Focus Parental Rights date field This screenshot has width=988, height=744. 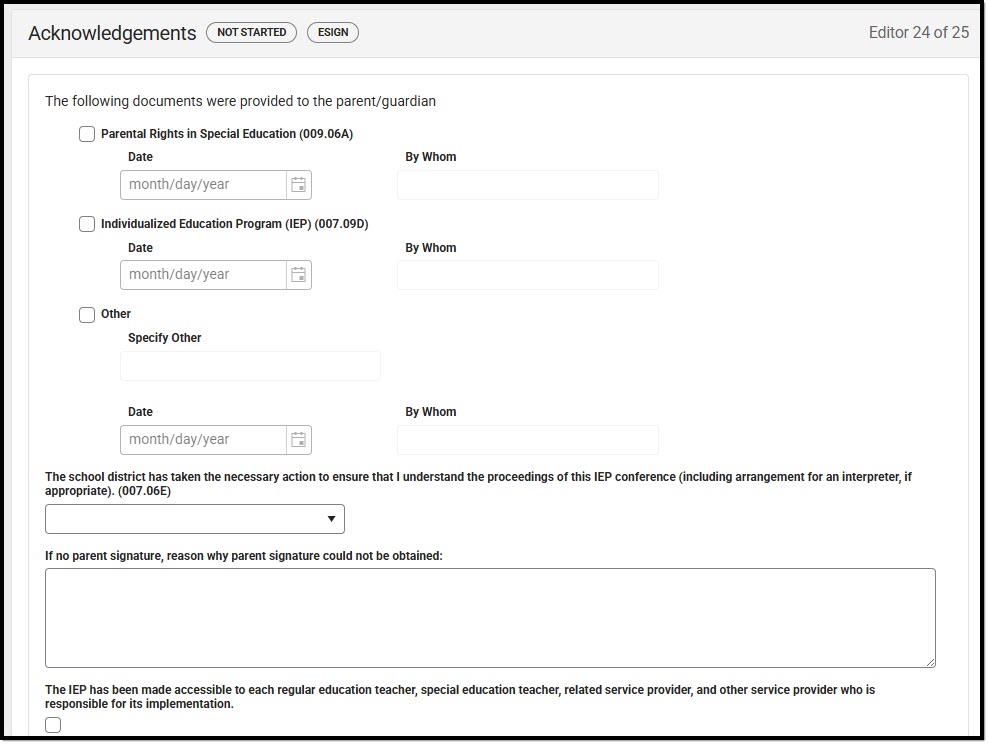pyautogui.click(x=203, y=185)
